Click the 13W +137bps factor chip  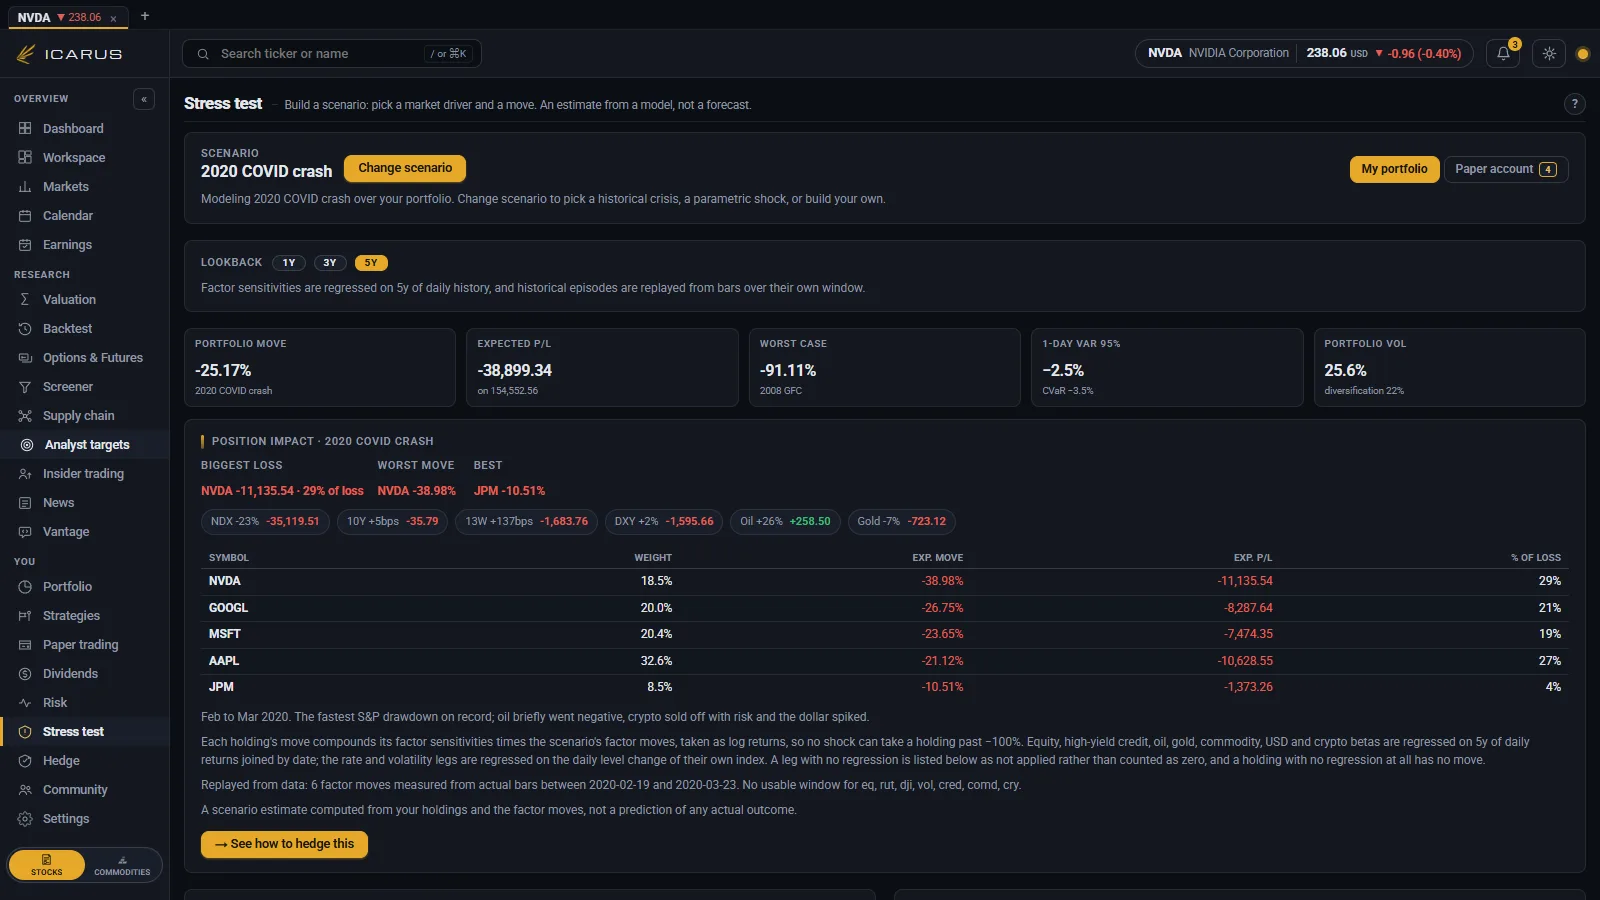[x=526, y=521]
